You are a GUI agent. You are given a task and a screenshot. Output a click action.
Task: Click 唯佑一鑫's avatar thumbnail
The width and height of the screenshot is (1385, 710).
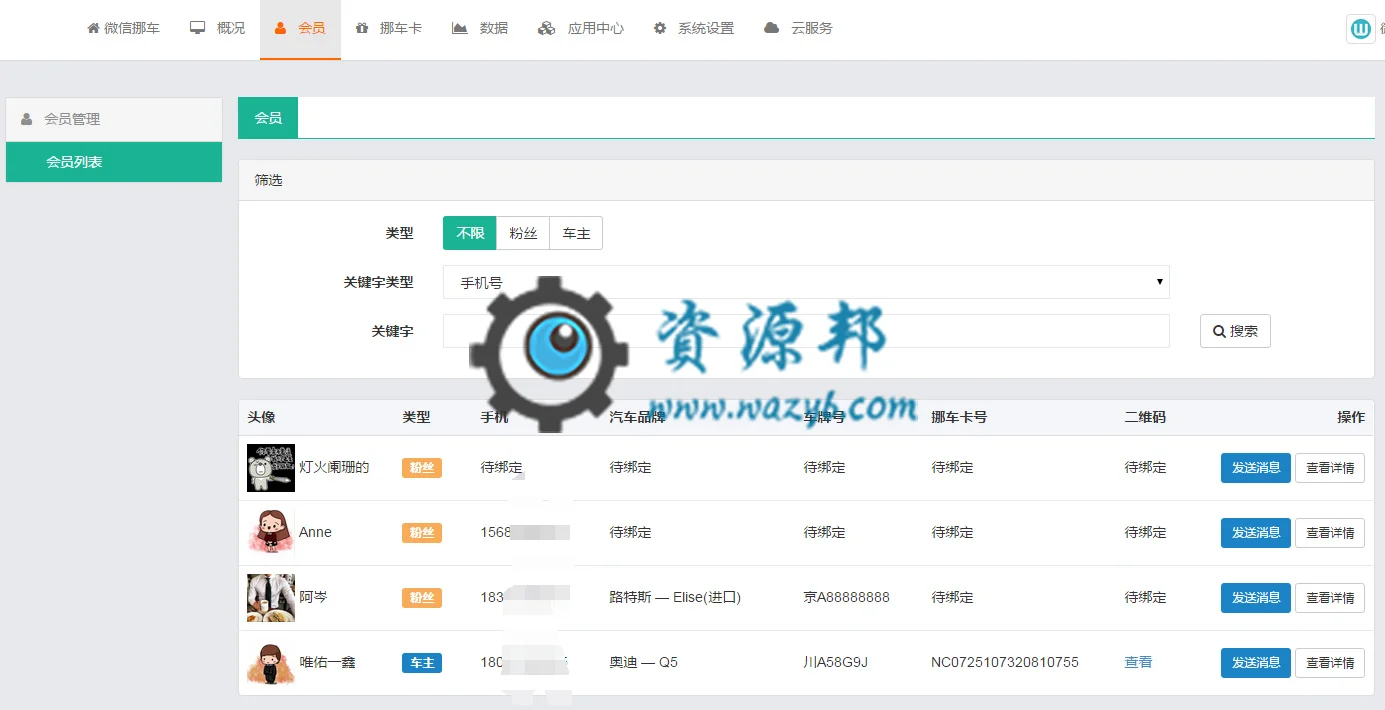271,663
